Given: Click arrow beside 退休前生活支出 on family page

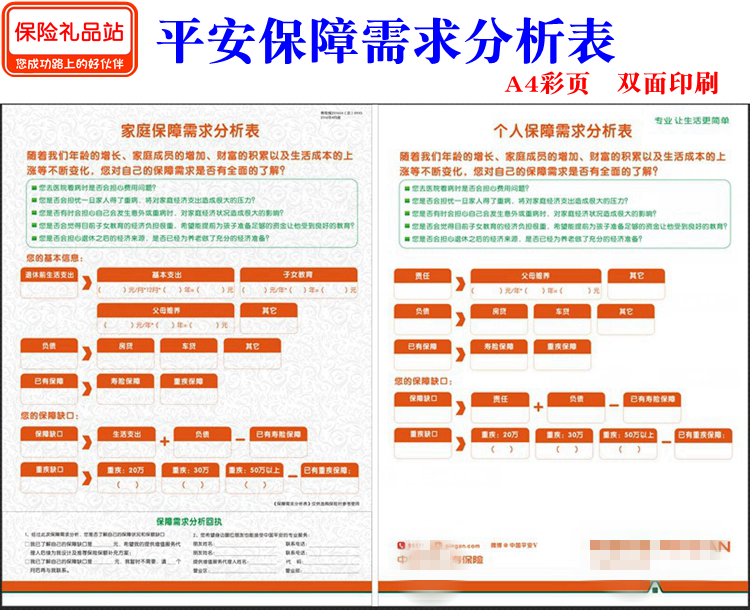Looking at the screenshot, I should (x=87, y=282).
